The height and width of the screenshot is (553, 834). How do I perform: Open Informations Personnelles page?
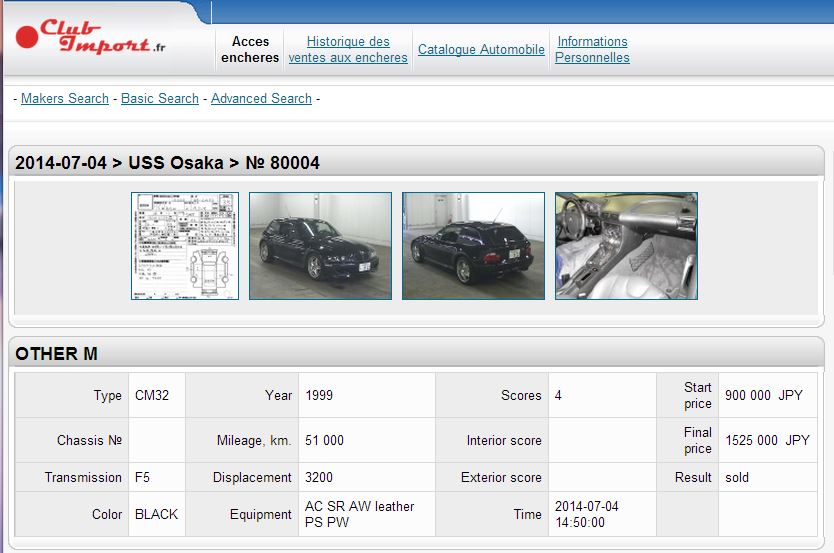point(592,49)
